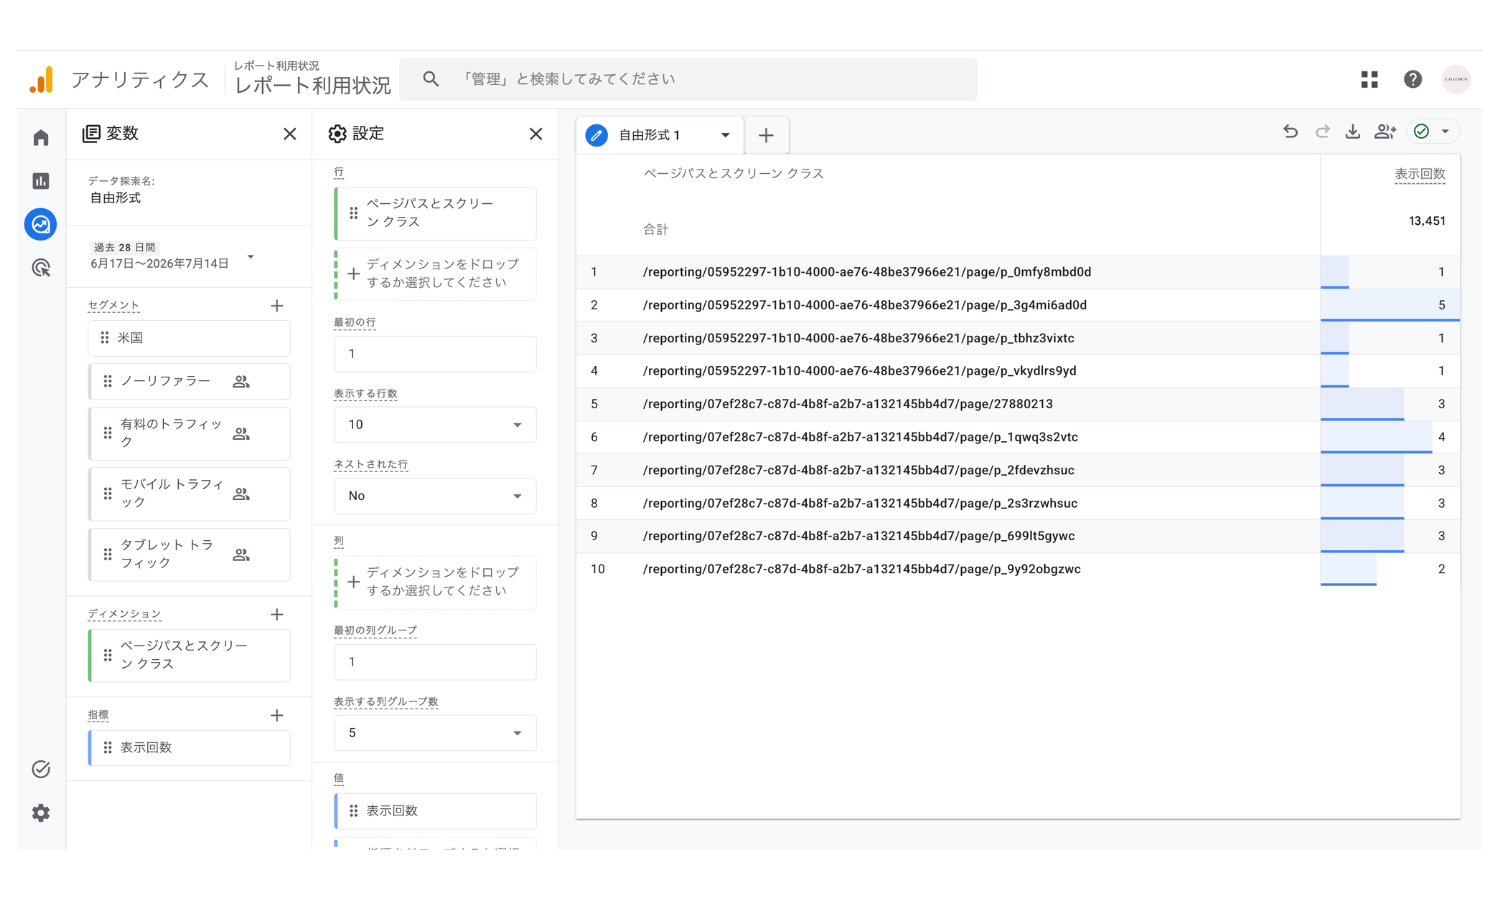
Task: Open the 表示する列グループ数 dropdown showing 5
Action: point(435,733)
